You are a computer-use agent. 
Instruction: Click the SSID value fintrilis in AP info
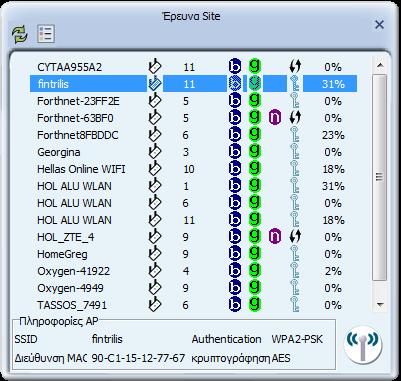[107, 339]
